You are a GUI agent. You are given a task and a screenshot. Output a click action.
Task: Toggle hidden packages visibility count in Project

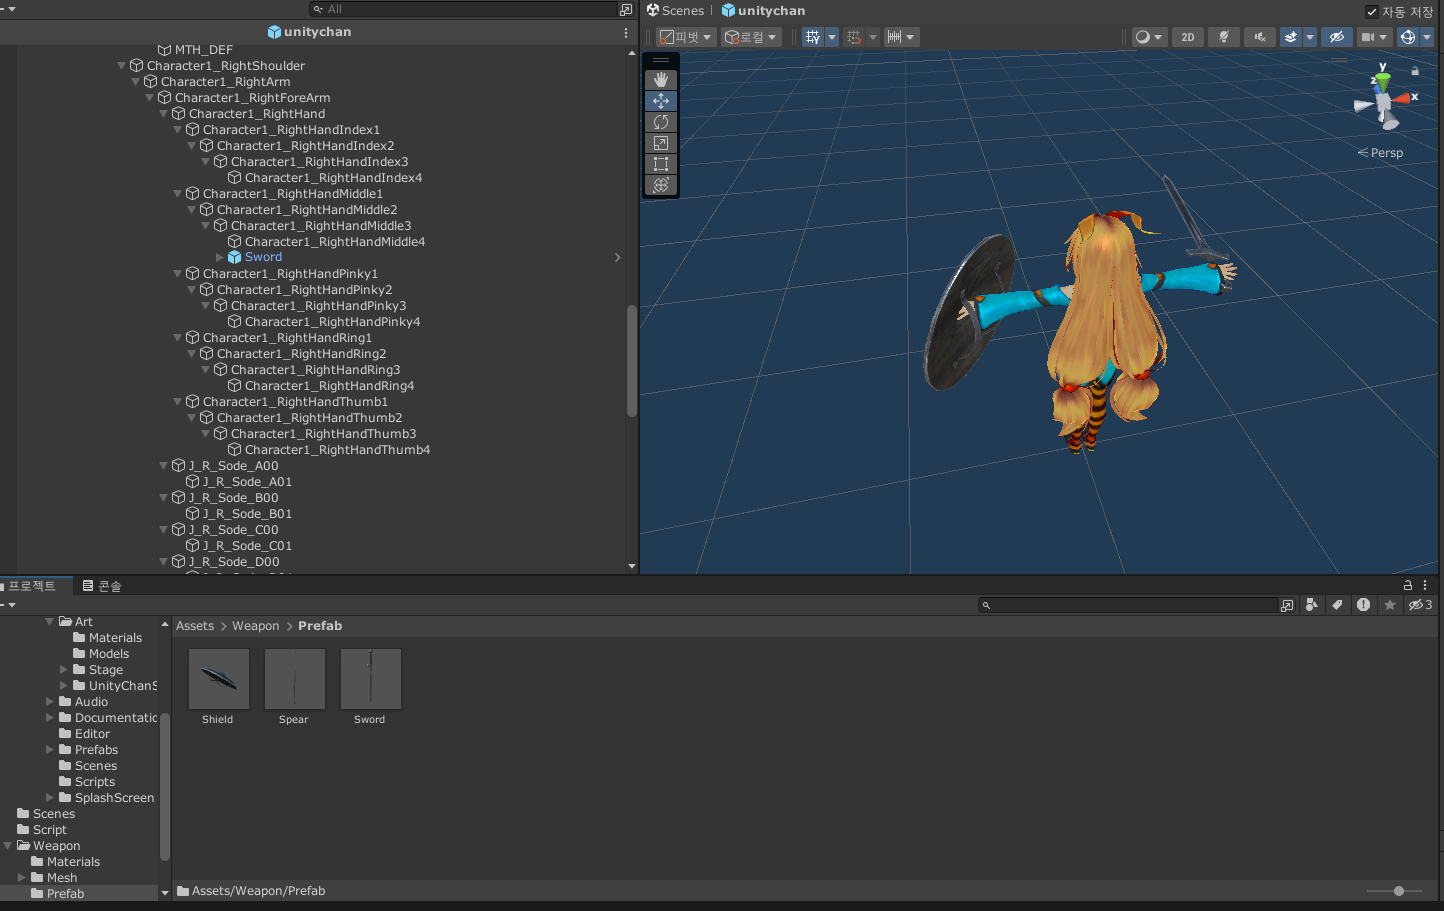(1420, 605)
